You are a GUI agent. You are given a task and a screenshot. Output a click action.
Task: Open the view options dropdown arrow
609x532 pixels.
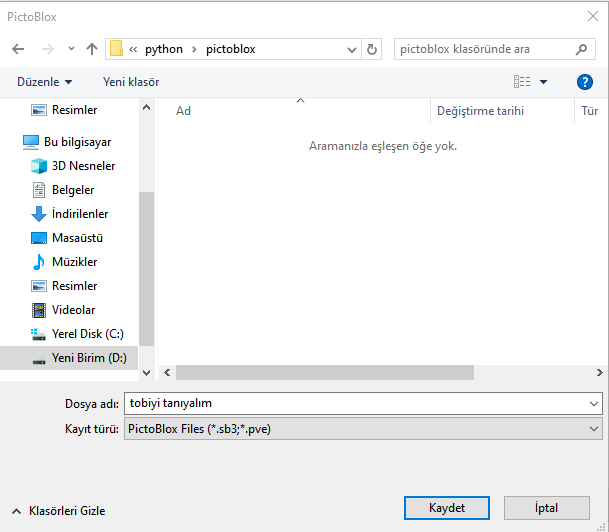click(543, 82)
